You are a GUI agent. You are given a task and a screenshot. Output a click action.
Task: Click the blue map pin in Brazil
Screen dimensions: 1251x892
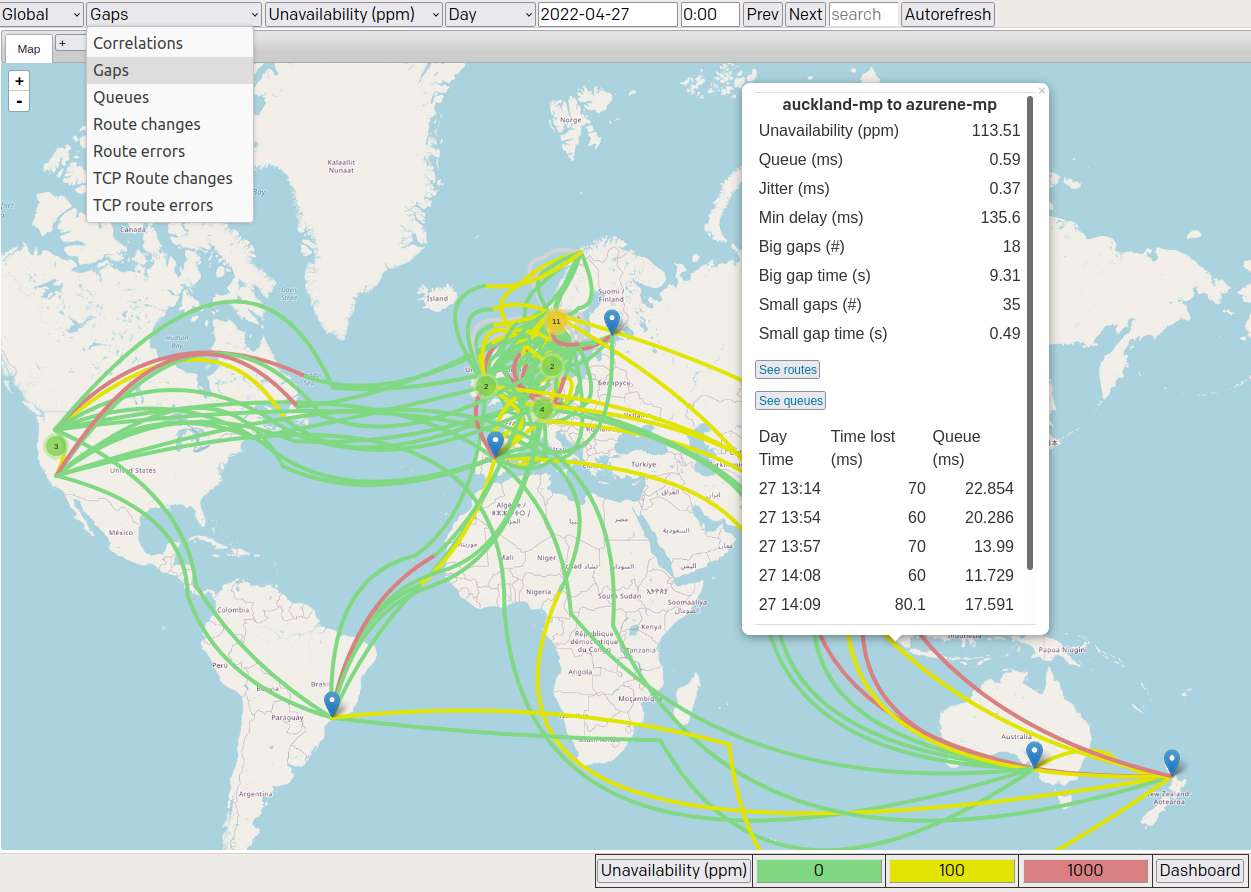coord(332,704)
